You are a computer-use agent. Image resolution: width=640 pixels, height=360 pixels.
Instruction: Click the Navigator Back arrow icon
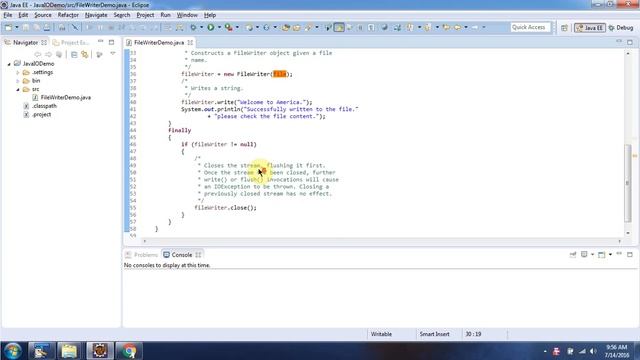pos(38,54)
